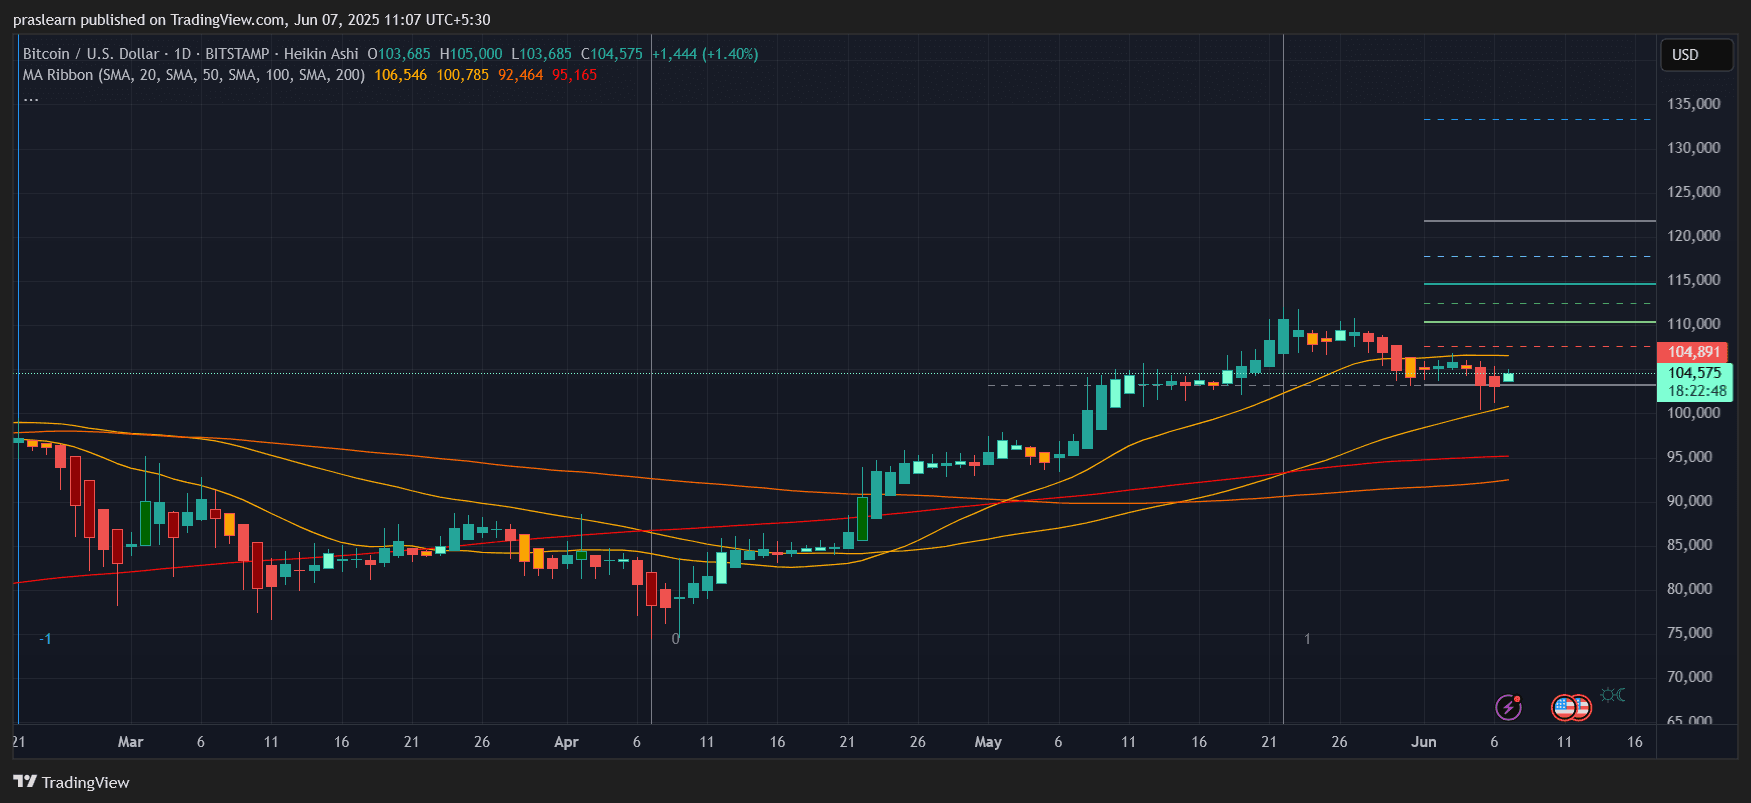Open the USD currency selector
This screenshot has height=803, width=1751.
pos(1695,55)
